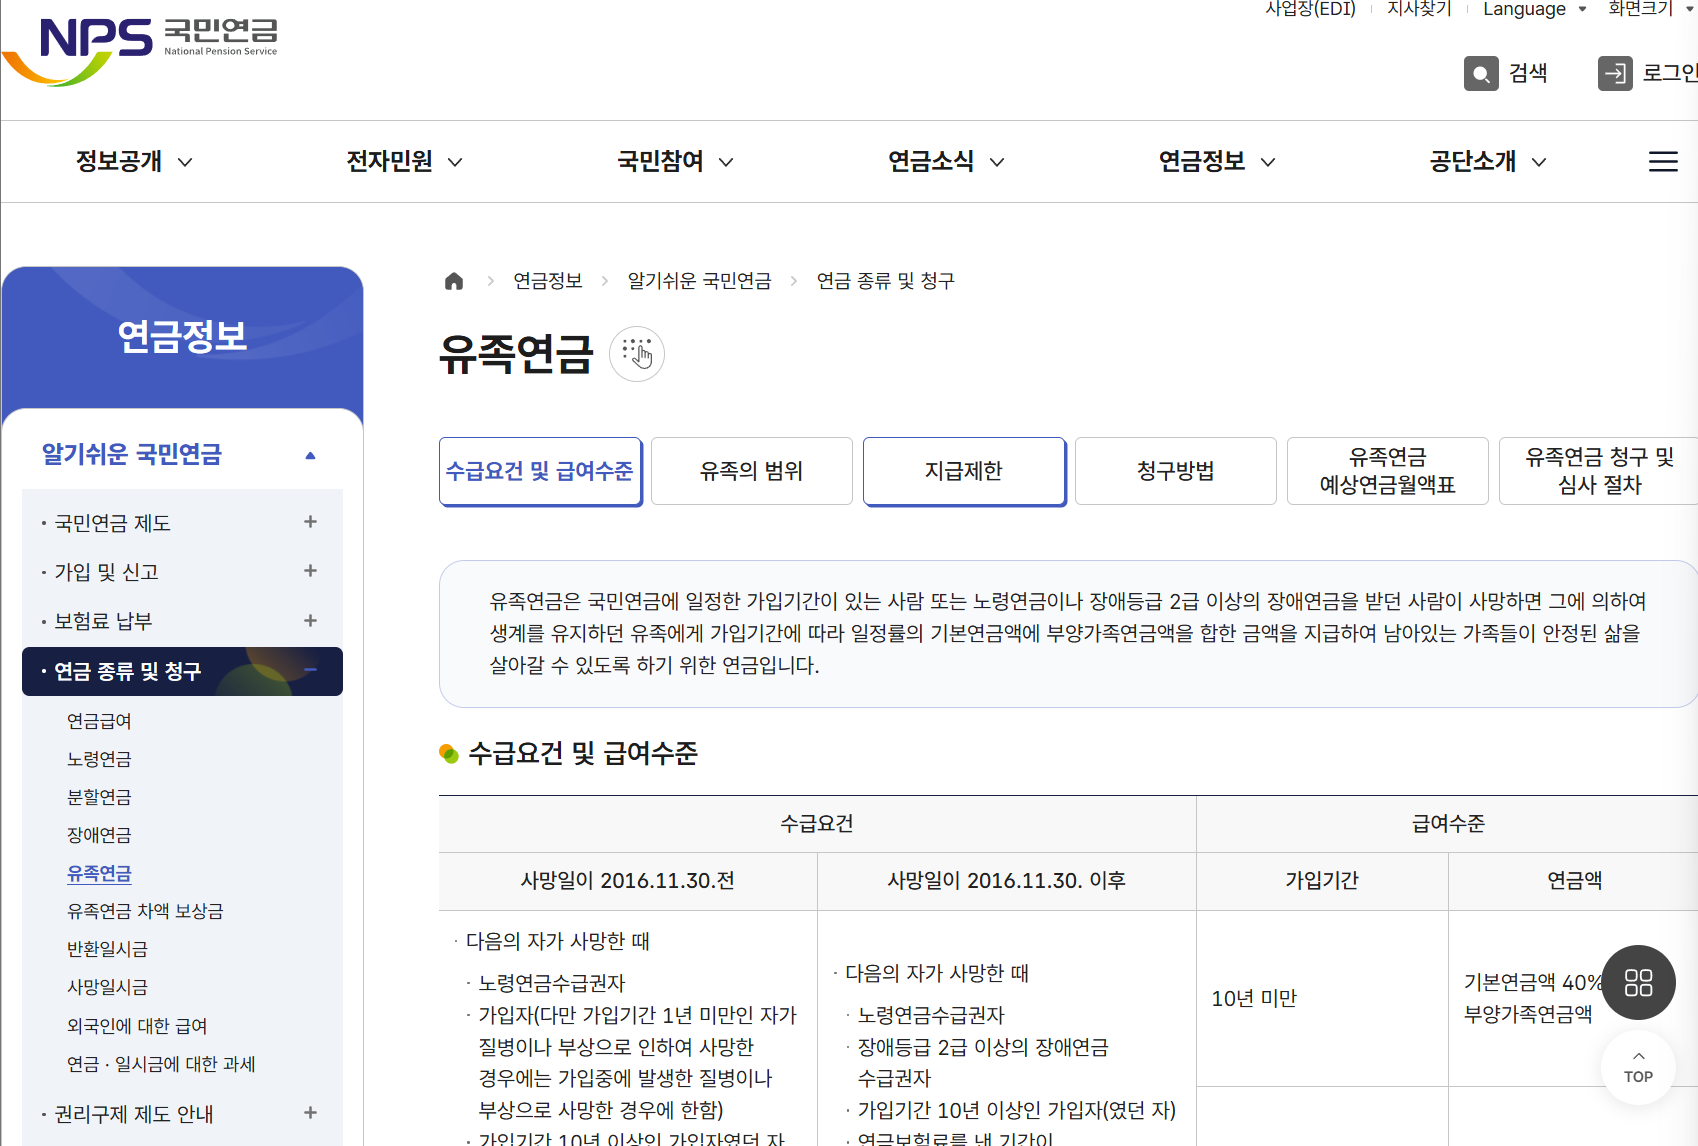
Task: Expand 권리구제 제도 안내 with plus icon
Action: [310, 1113]
